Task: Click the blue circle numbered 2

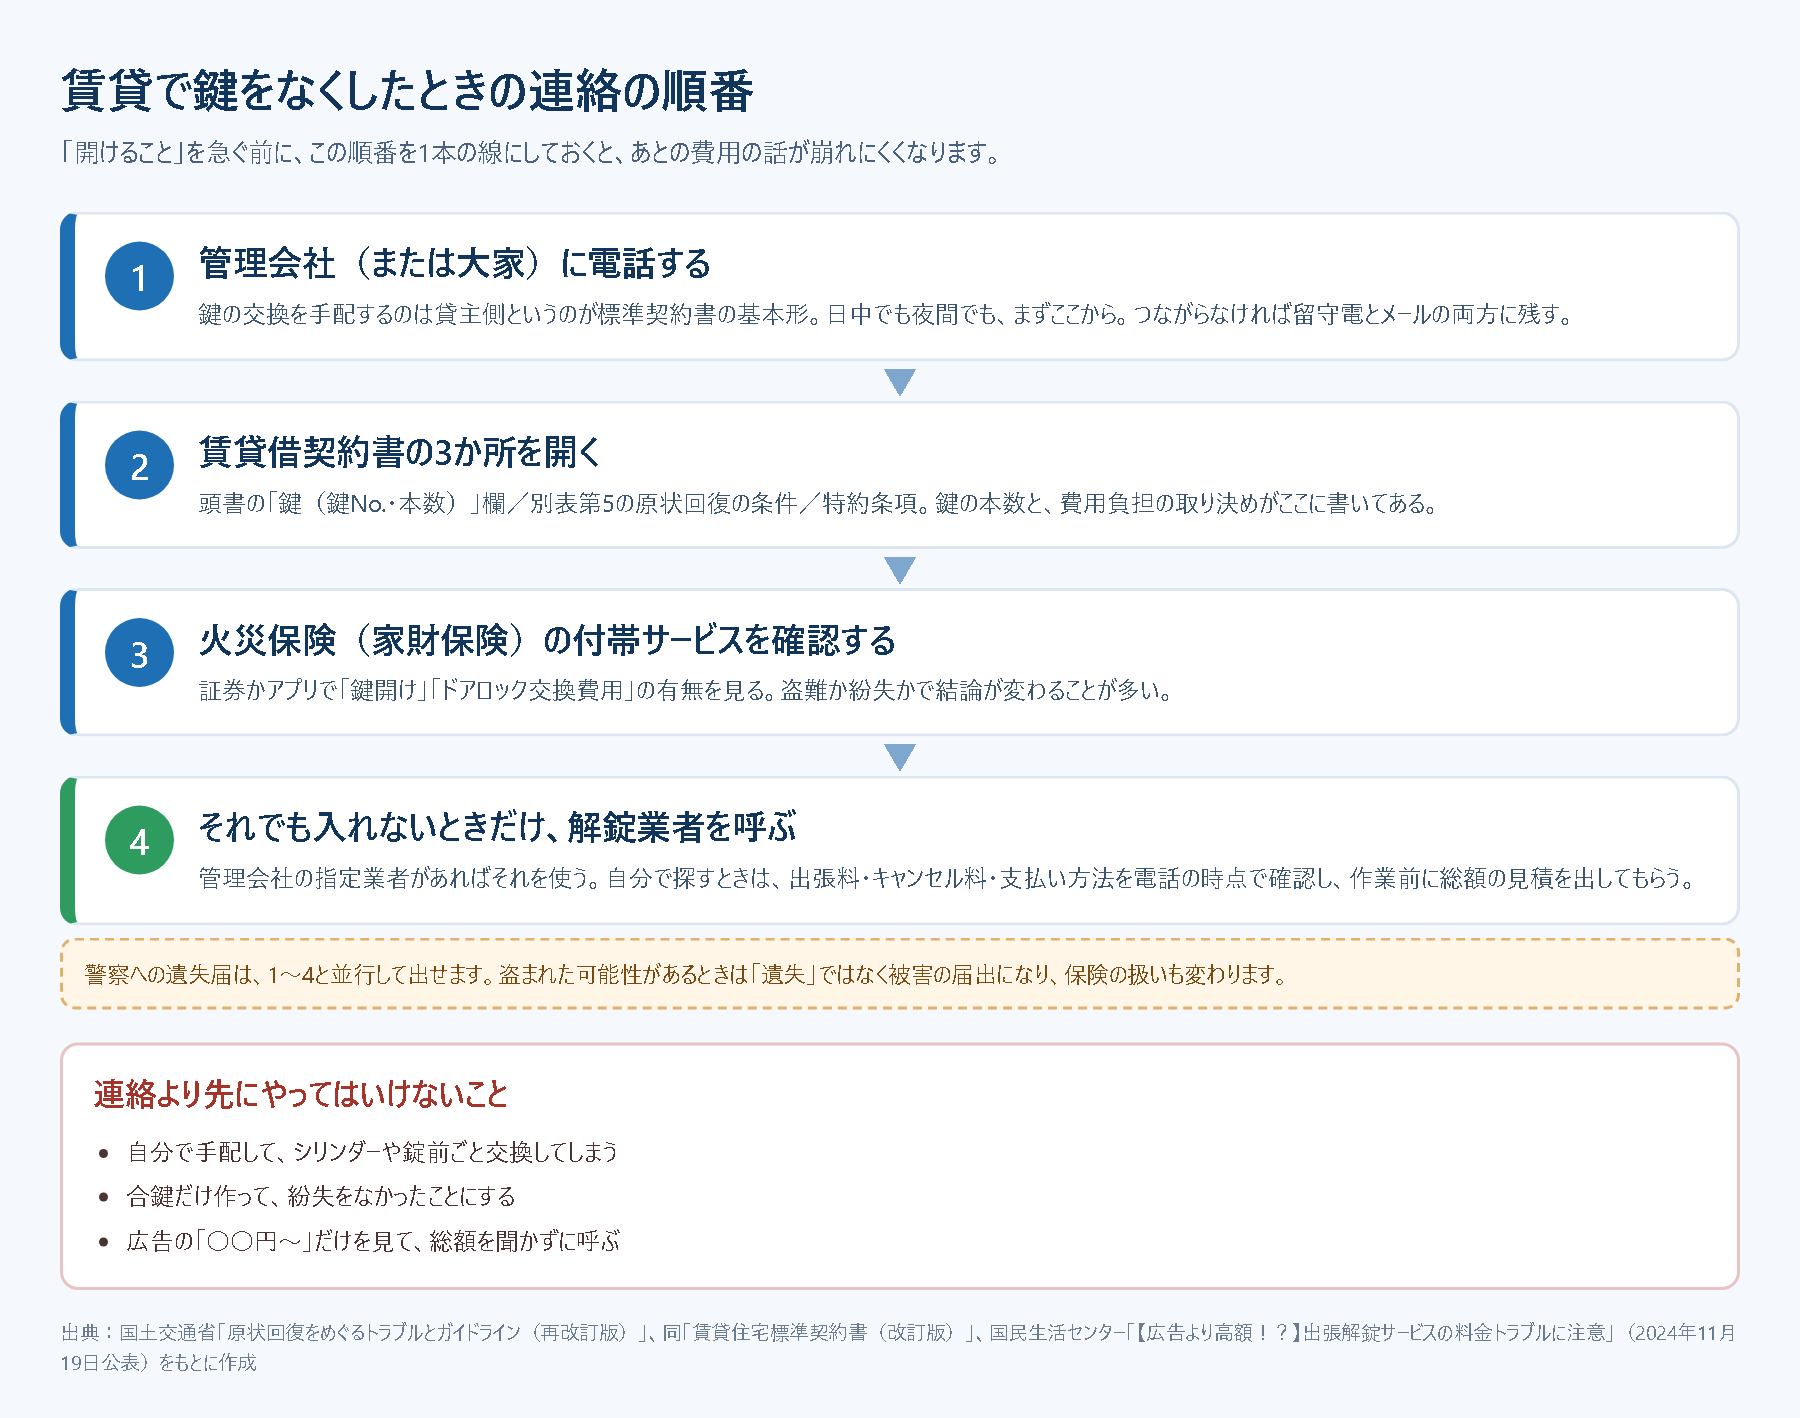Action: tap(139, 465)
